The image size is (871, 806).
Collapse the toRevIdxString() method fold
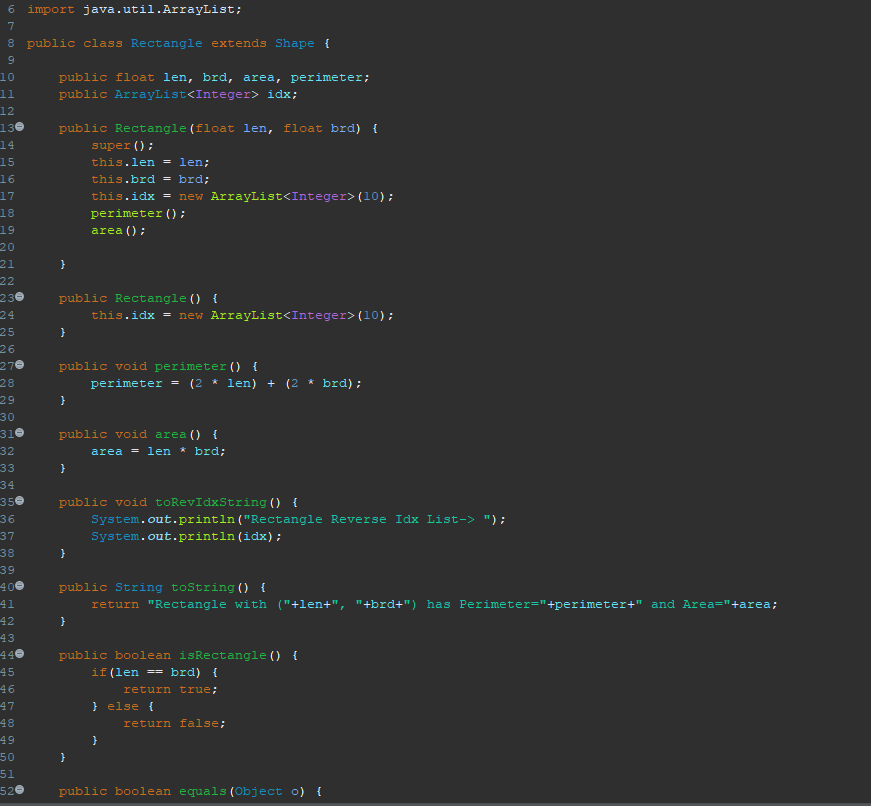(19, 500)
